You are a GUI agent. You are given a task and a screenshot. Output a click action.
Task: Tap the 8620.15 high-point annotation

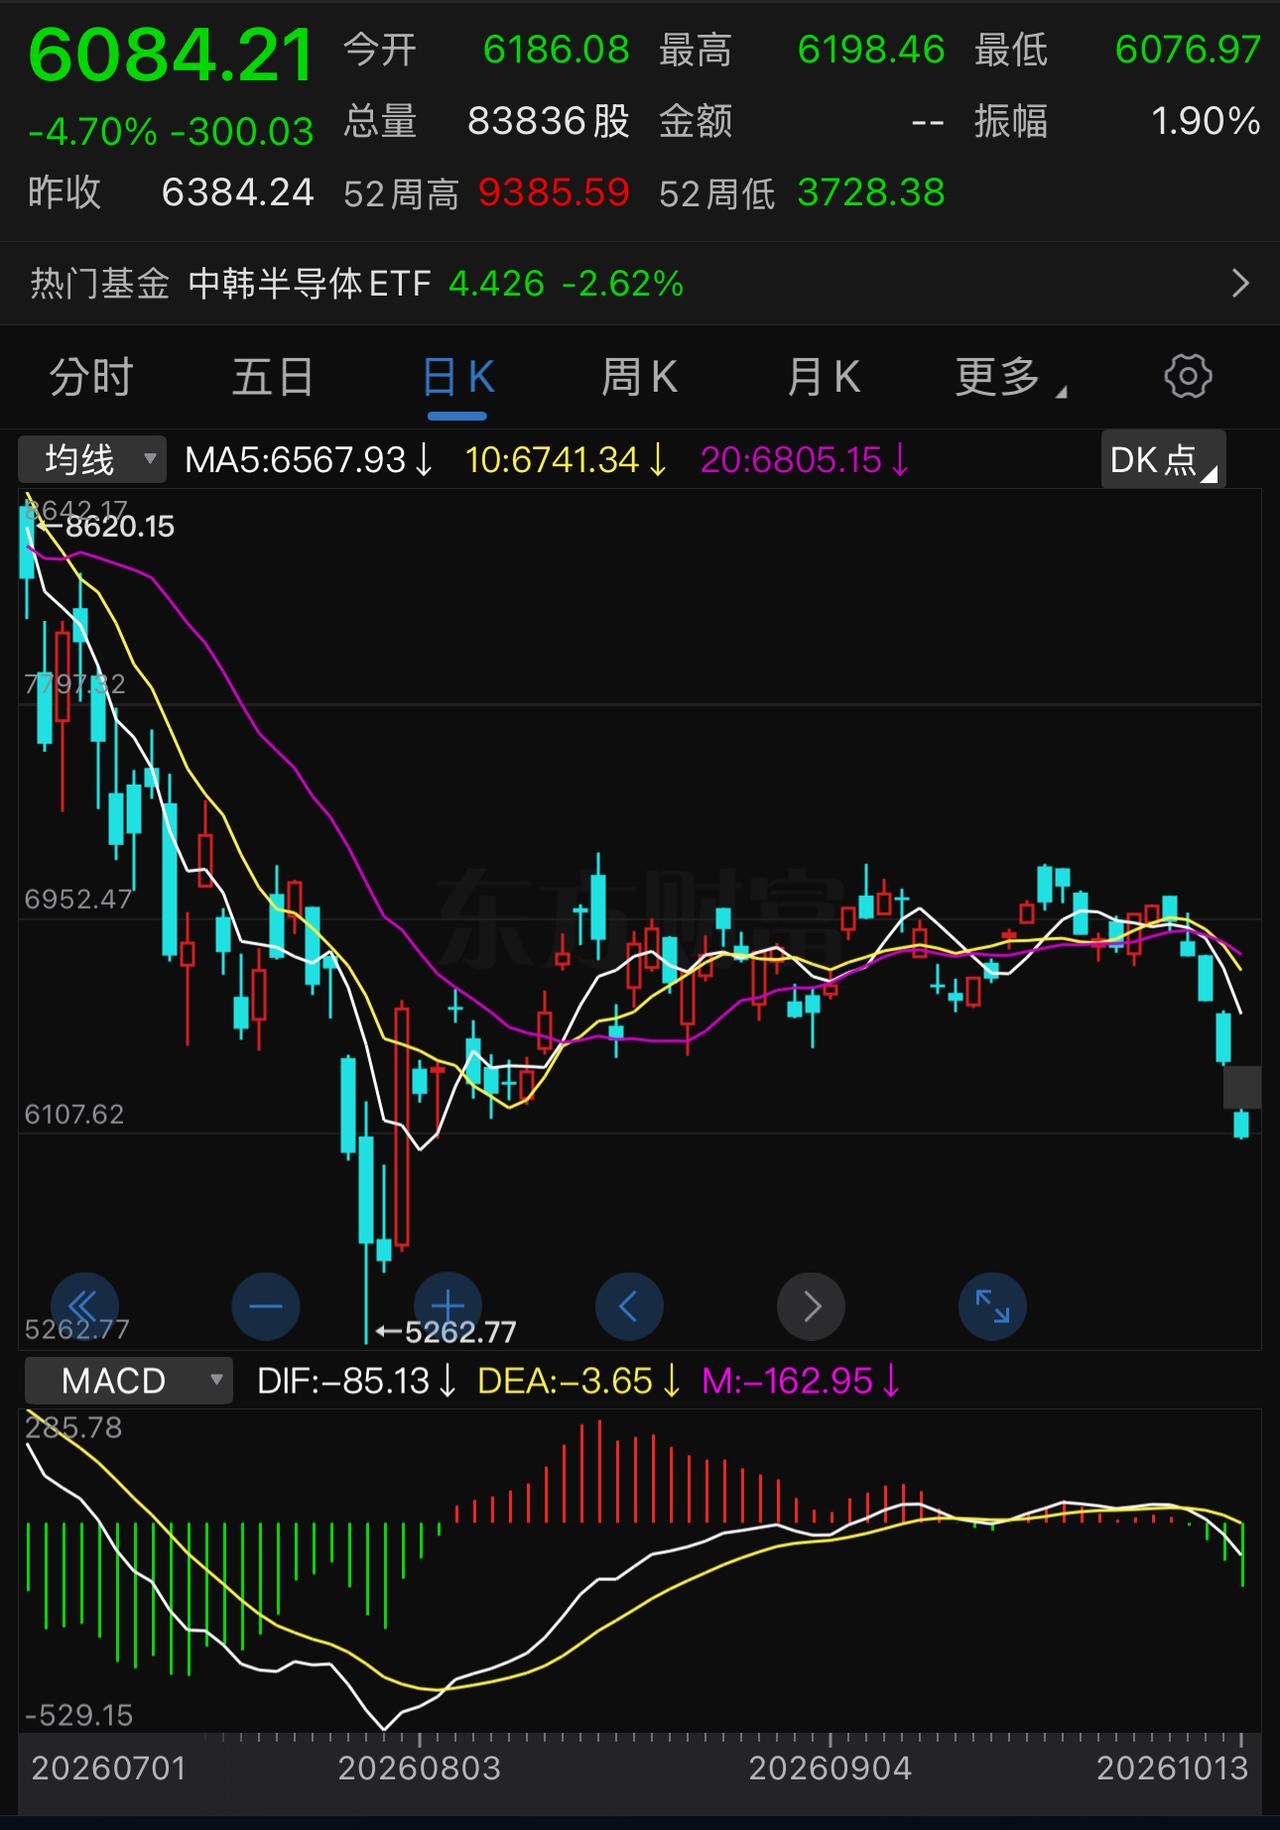coord(105,526)
